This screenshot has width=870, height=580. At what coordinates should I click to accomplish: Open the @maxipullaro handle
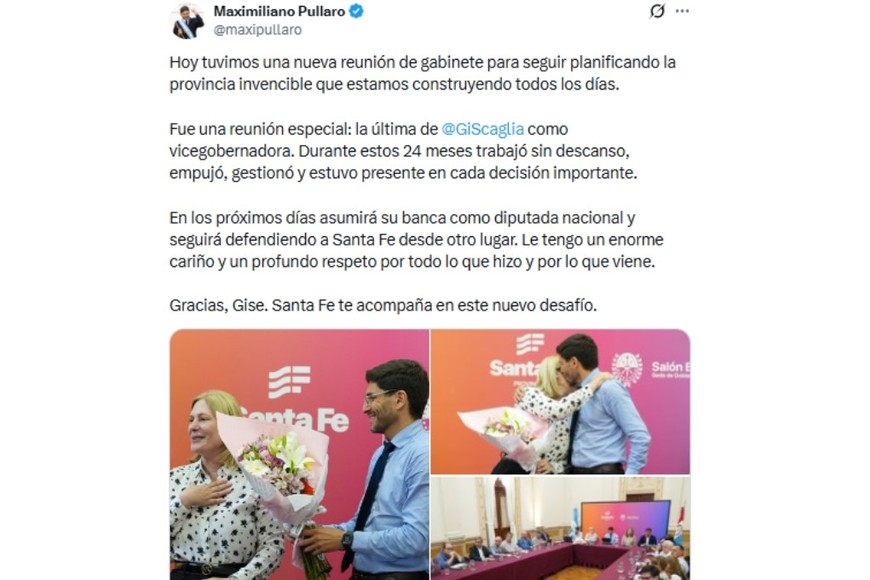257,30
